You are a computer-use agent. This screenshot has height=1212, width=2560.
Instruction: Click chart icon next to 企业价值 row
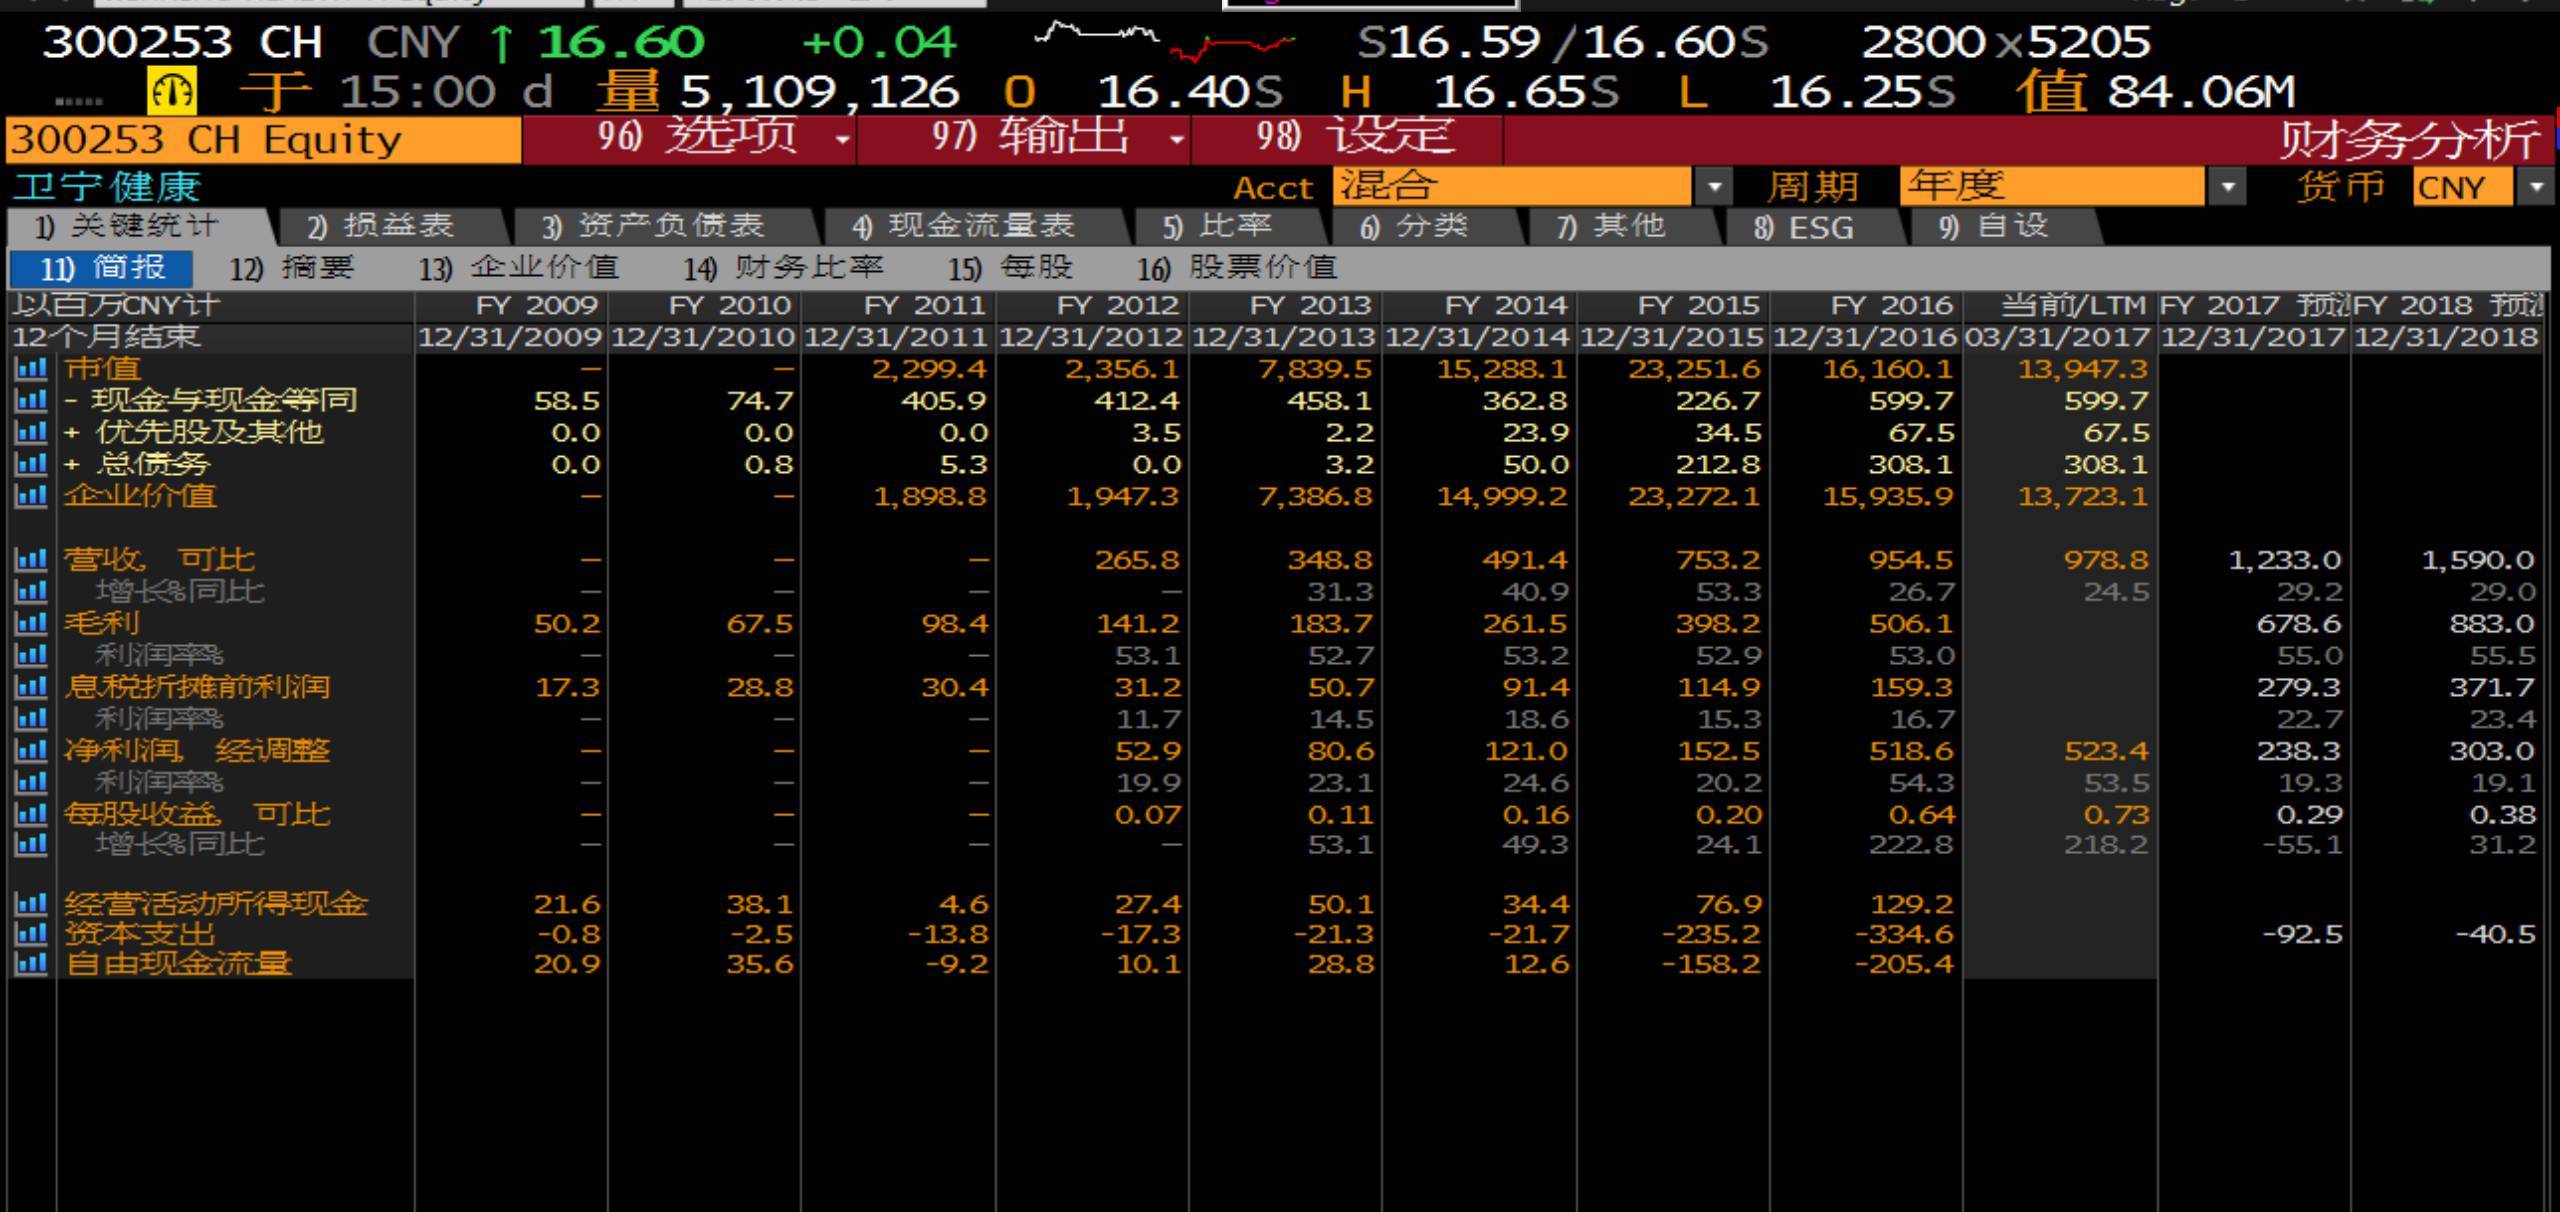click(x=31, y=496)
